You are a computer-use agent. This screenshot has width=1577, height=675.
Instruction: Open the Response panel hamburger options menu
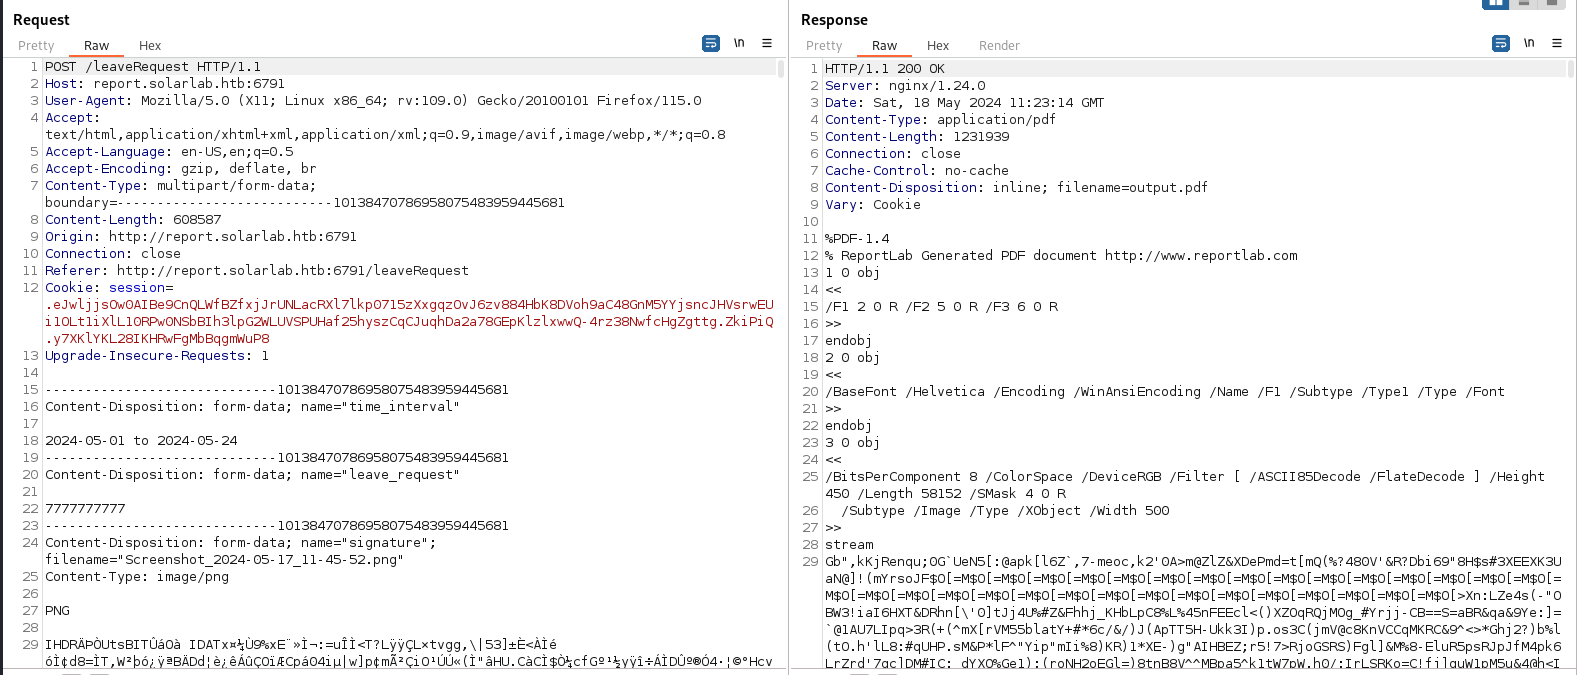pos(1556,43)
